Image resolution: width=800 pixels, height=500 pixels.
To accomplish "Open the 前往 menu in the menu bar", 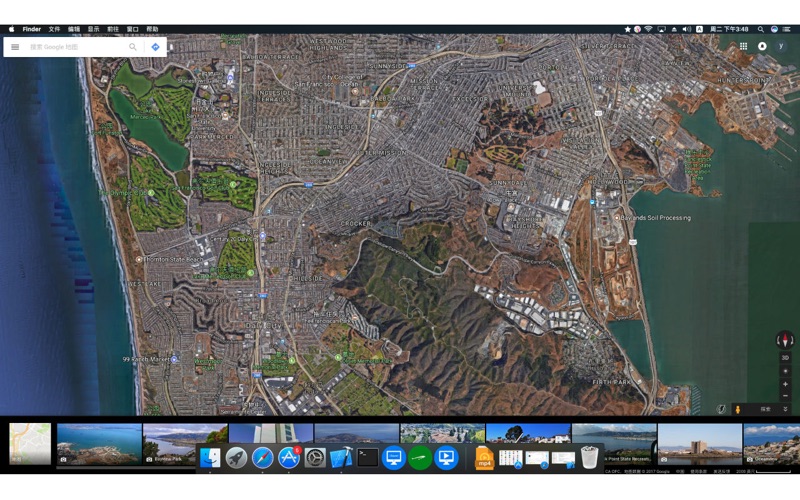I will coord(113,29).
